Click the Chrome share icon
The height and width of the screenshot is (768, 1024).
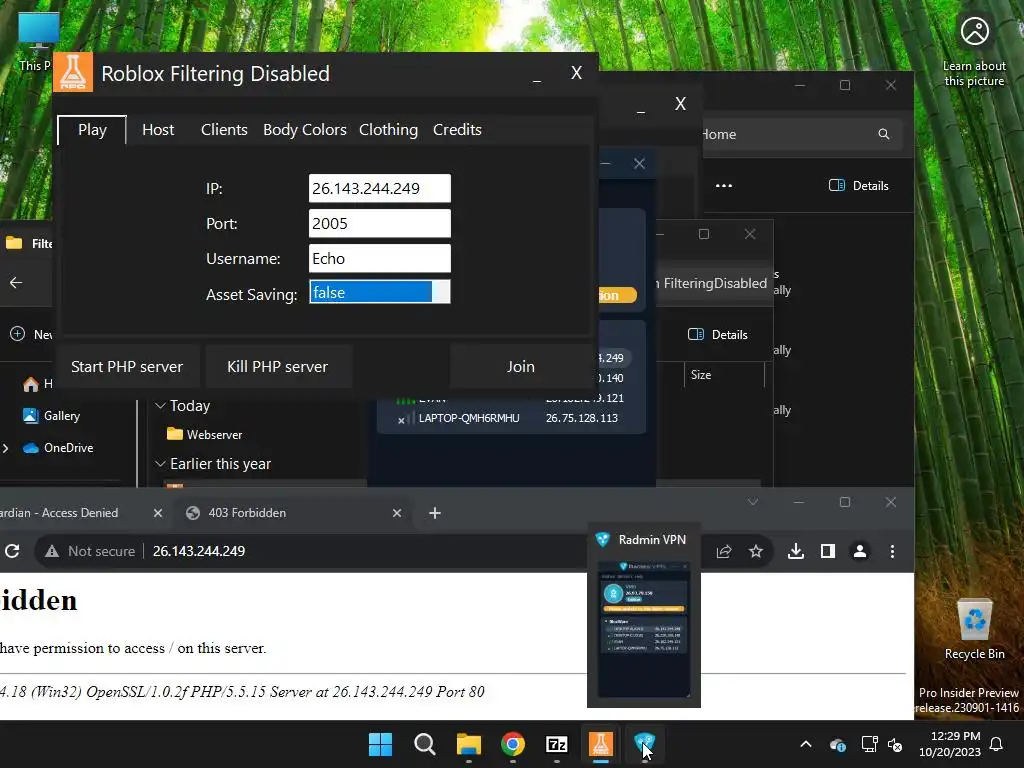click(724, 551)
